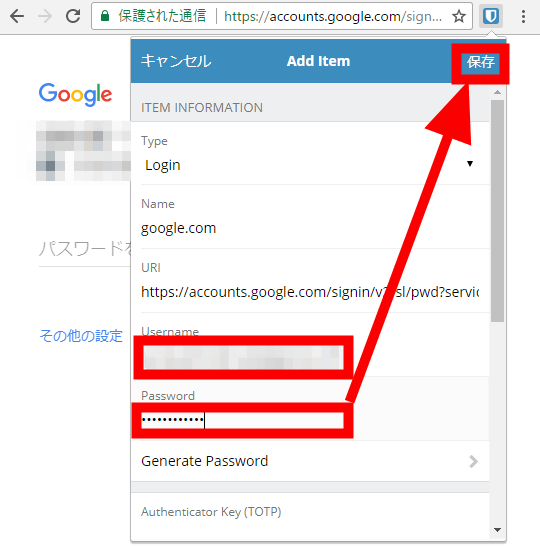Click the scrollbar down arrow in the popup
This screenshot has width=540, height=547.
click(497, 530)
